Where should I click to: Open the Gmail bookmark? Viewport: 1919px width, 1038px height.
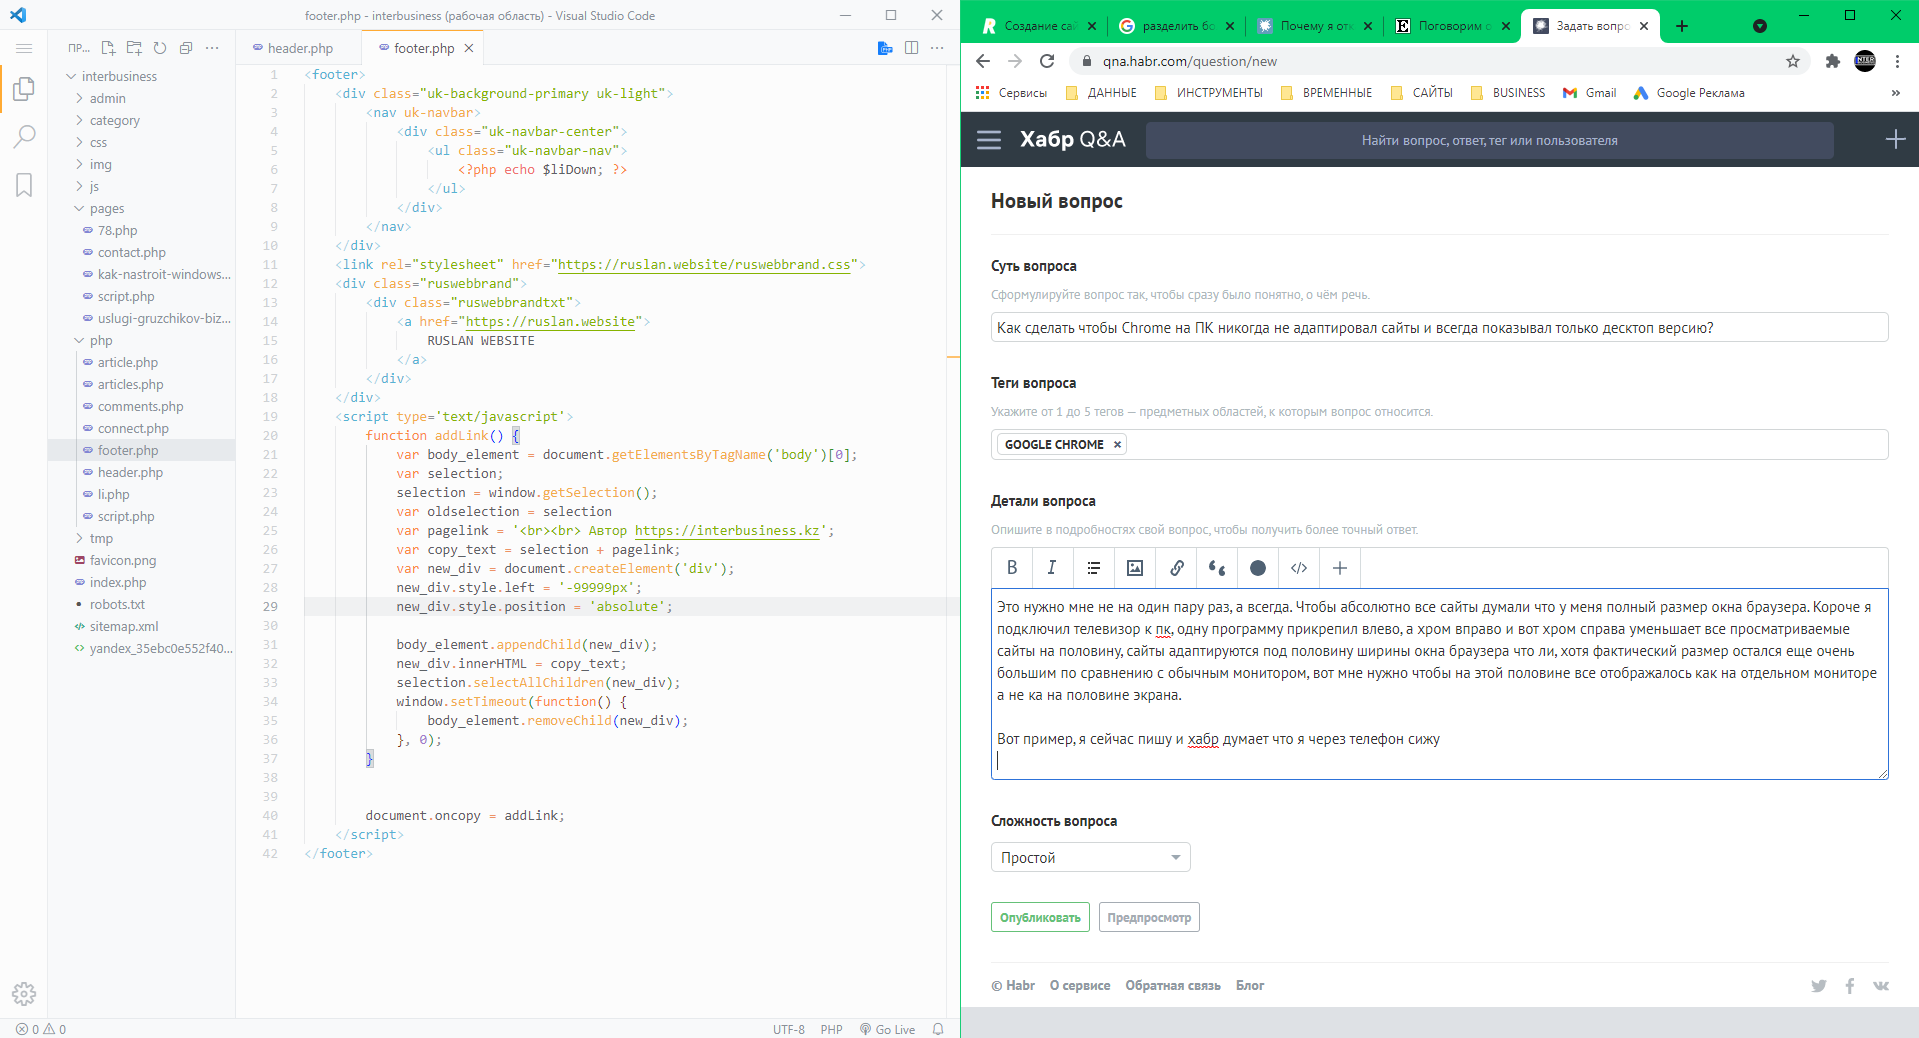[x=1589, y=93]
